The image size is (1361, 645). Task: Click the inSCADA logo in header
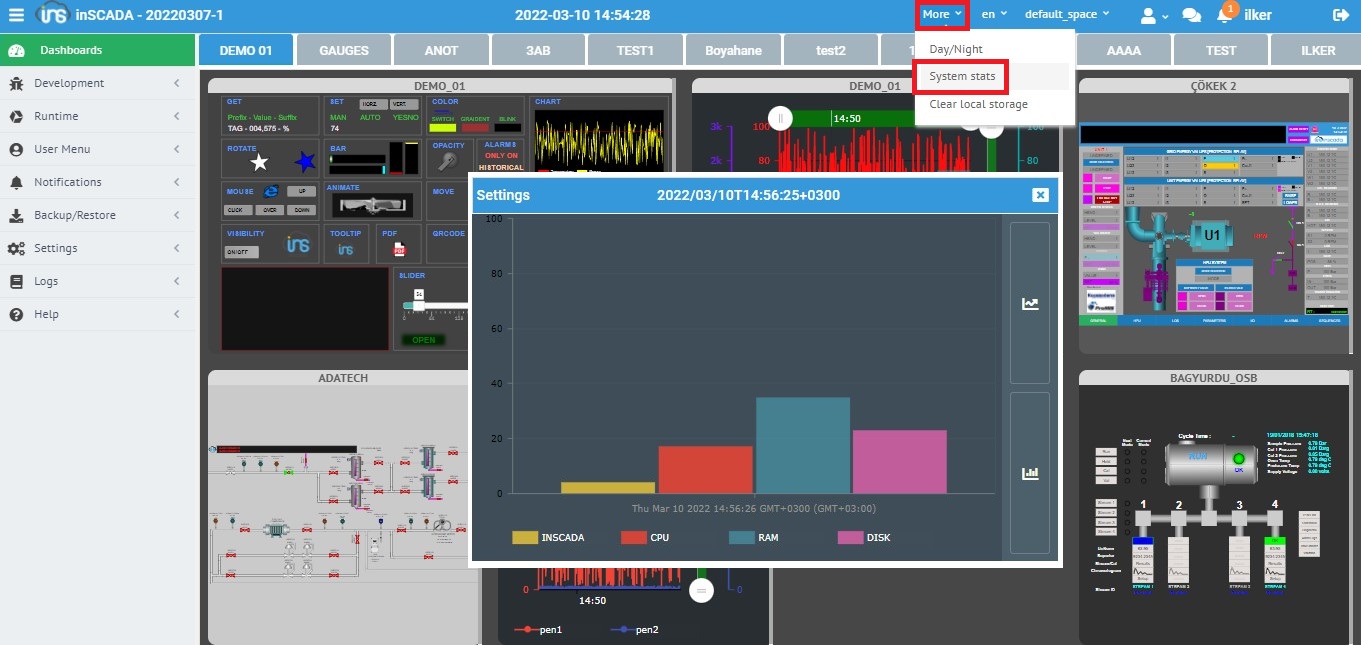point(52,15)
